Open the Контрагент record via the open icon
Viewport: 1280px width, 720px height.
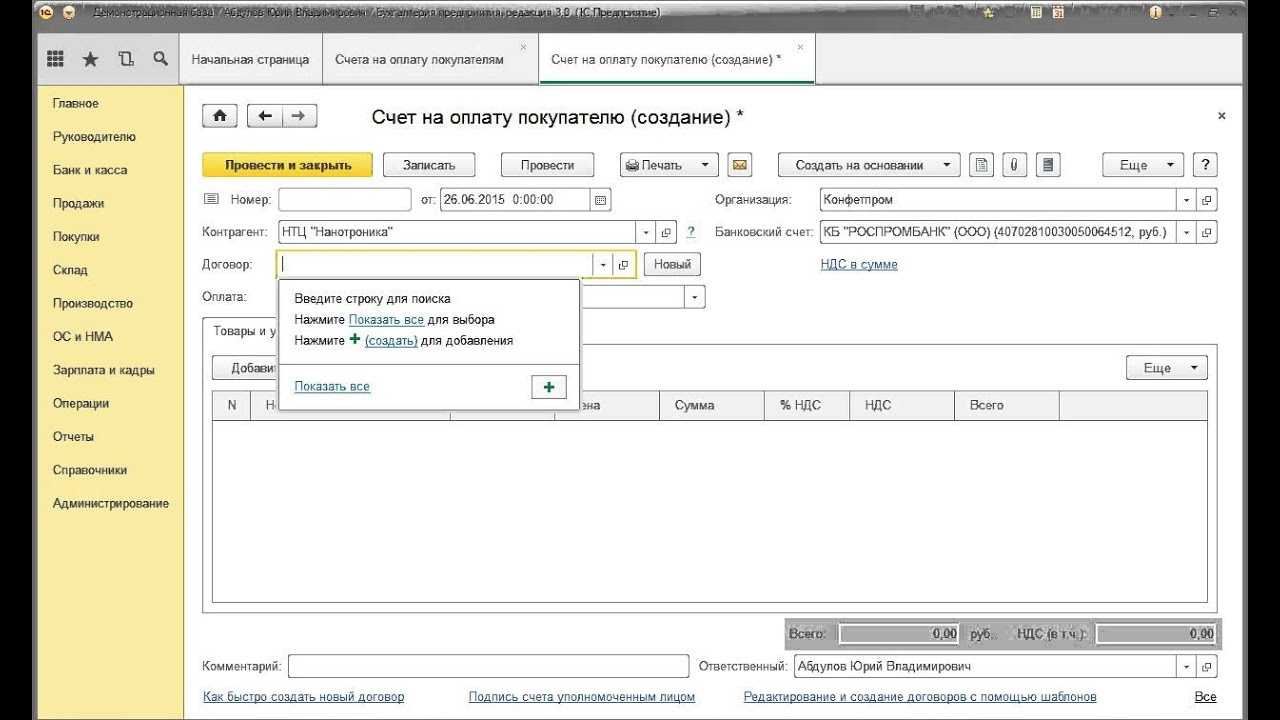[666, 232]
